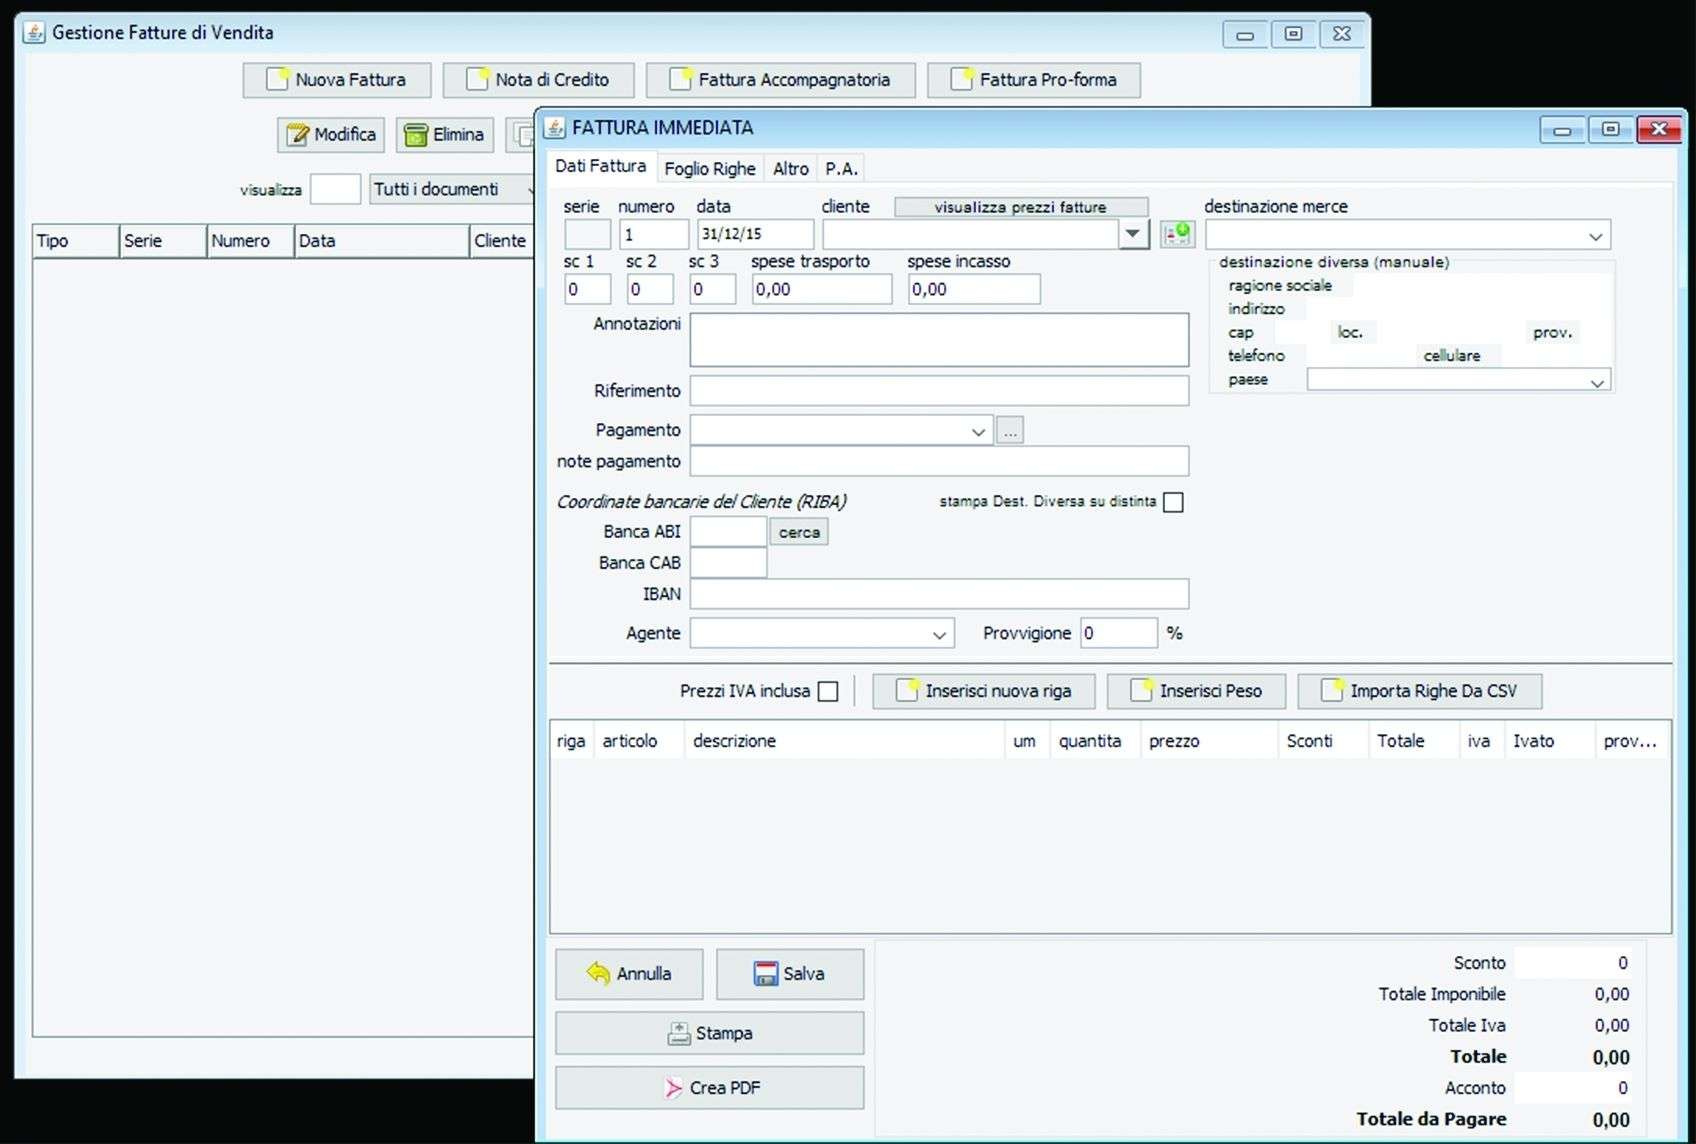The image size is (1696, 1144).
Task: Create a Nuova Fattura document
Action: (337, 80)
